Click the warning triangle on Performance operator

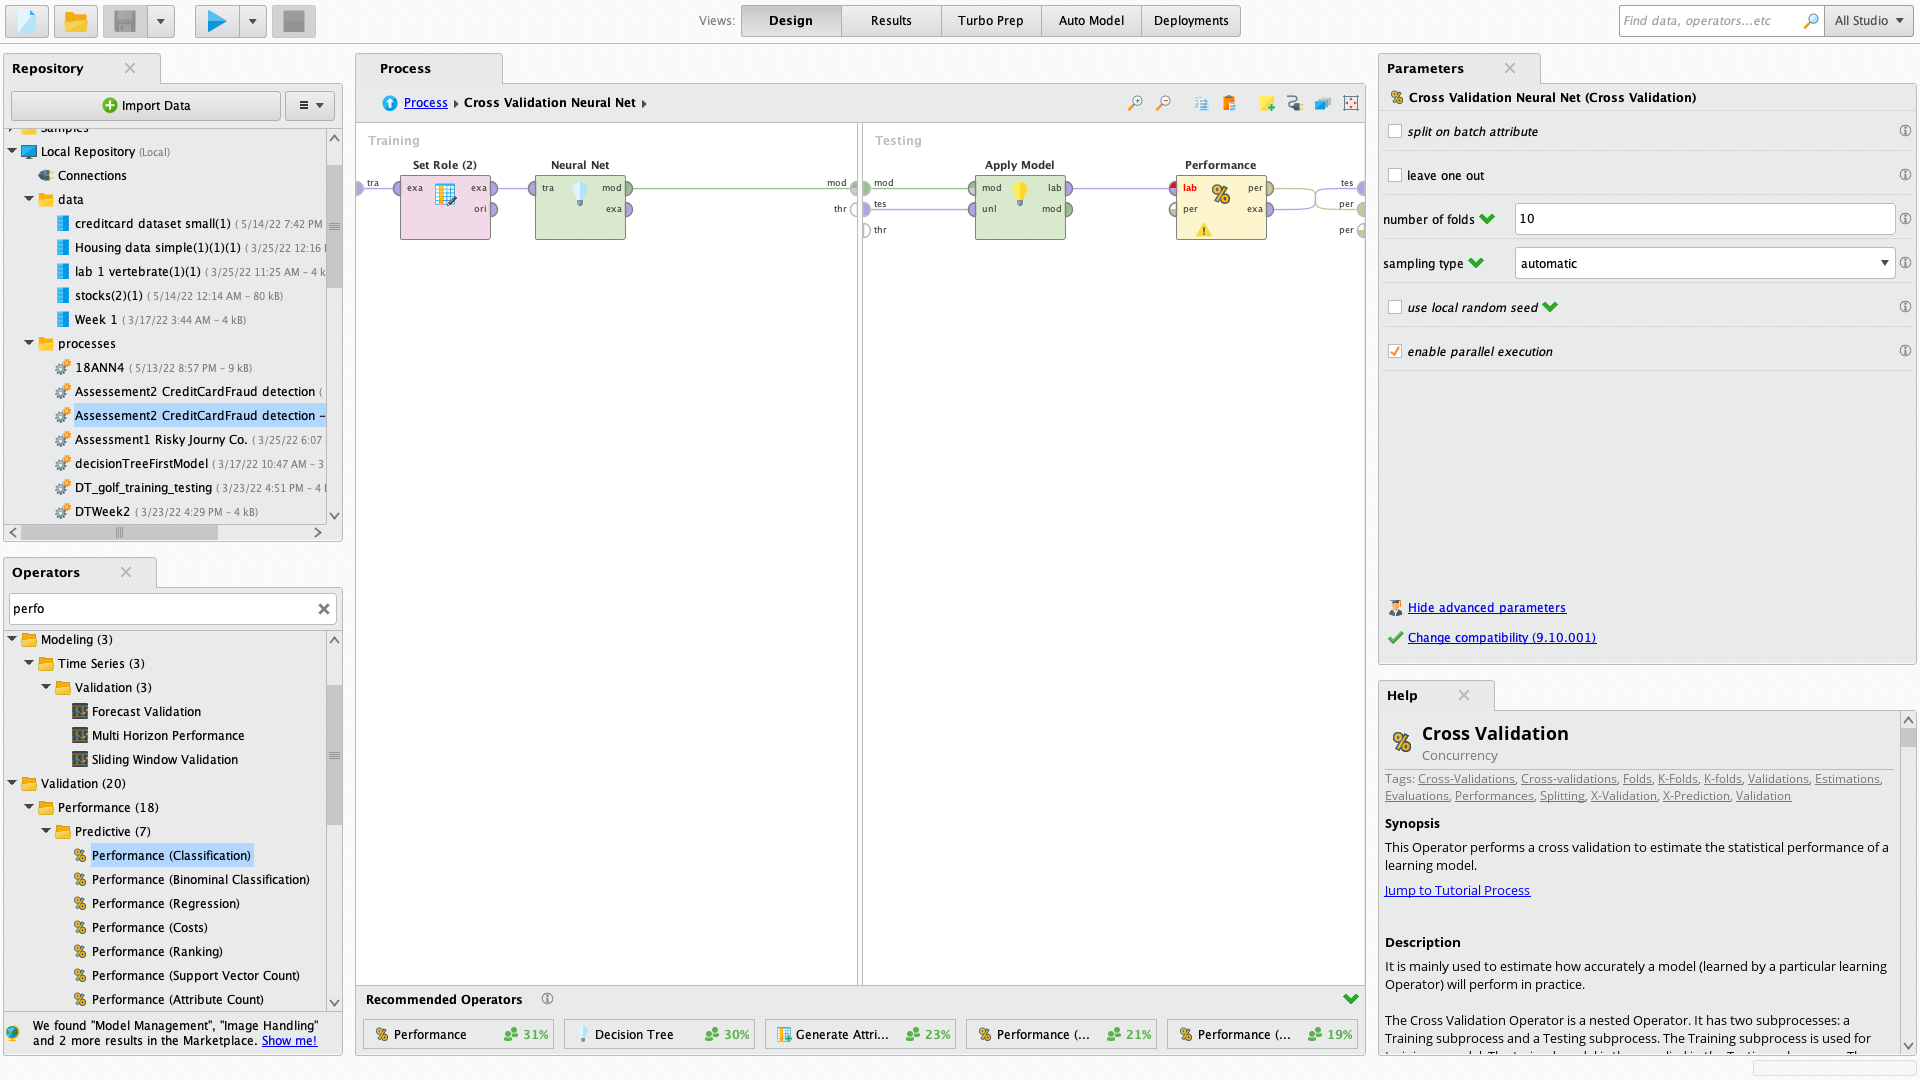(x=1204, y=230)
